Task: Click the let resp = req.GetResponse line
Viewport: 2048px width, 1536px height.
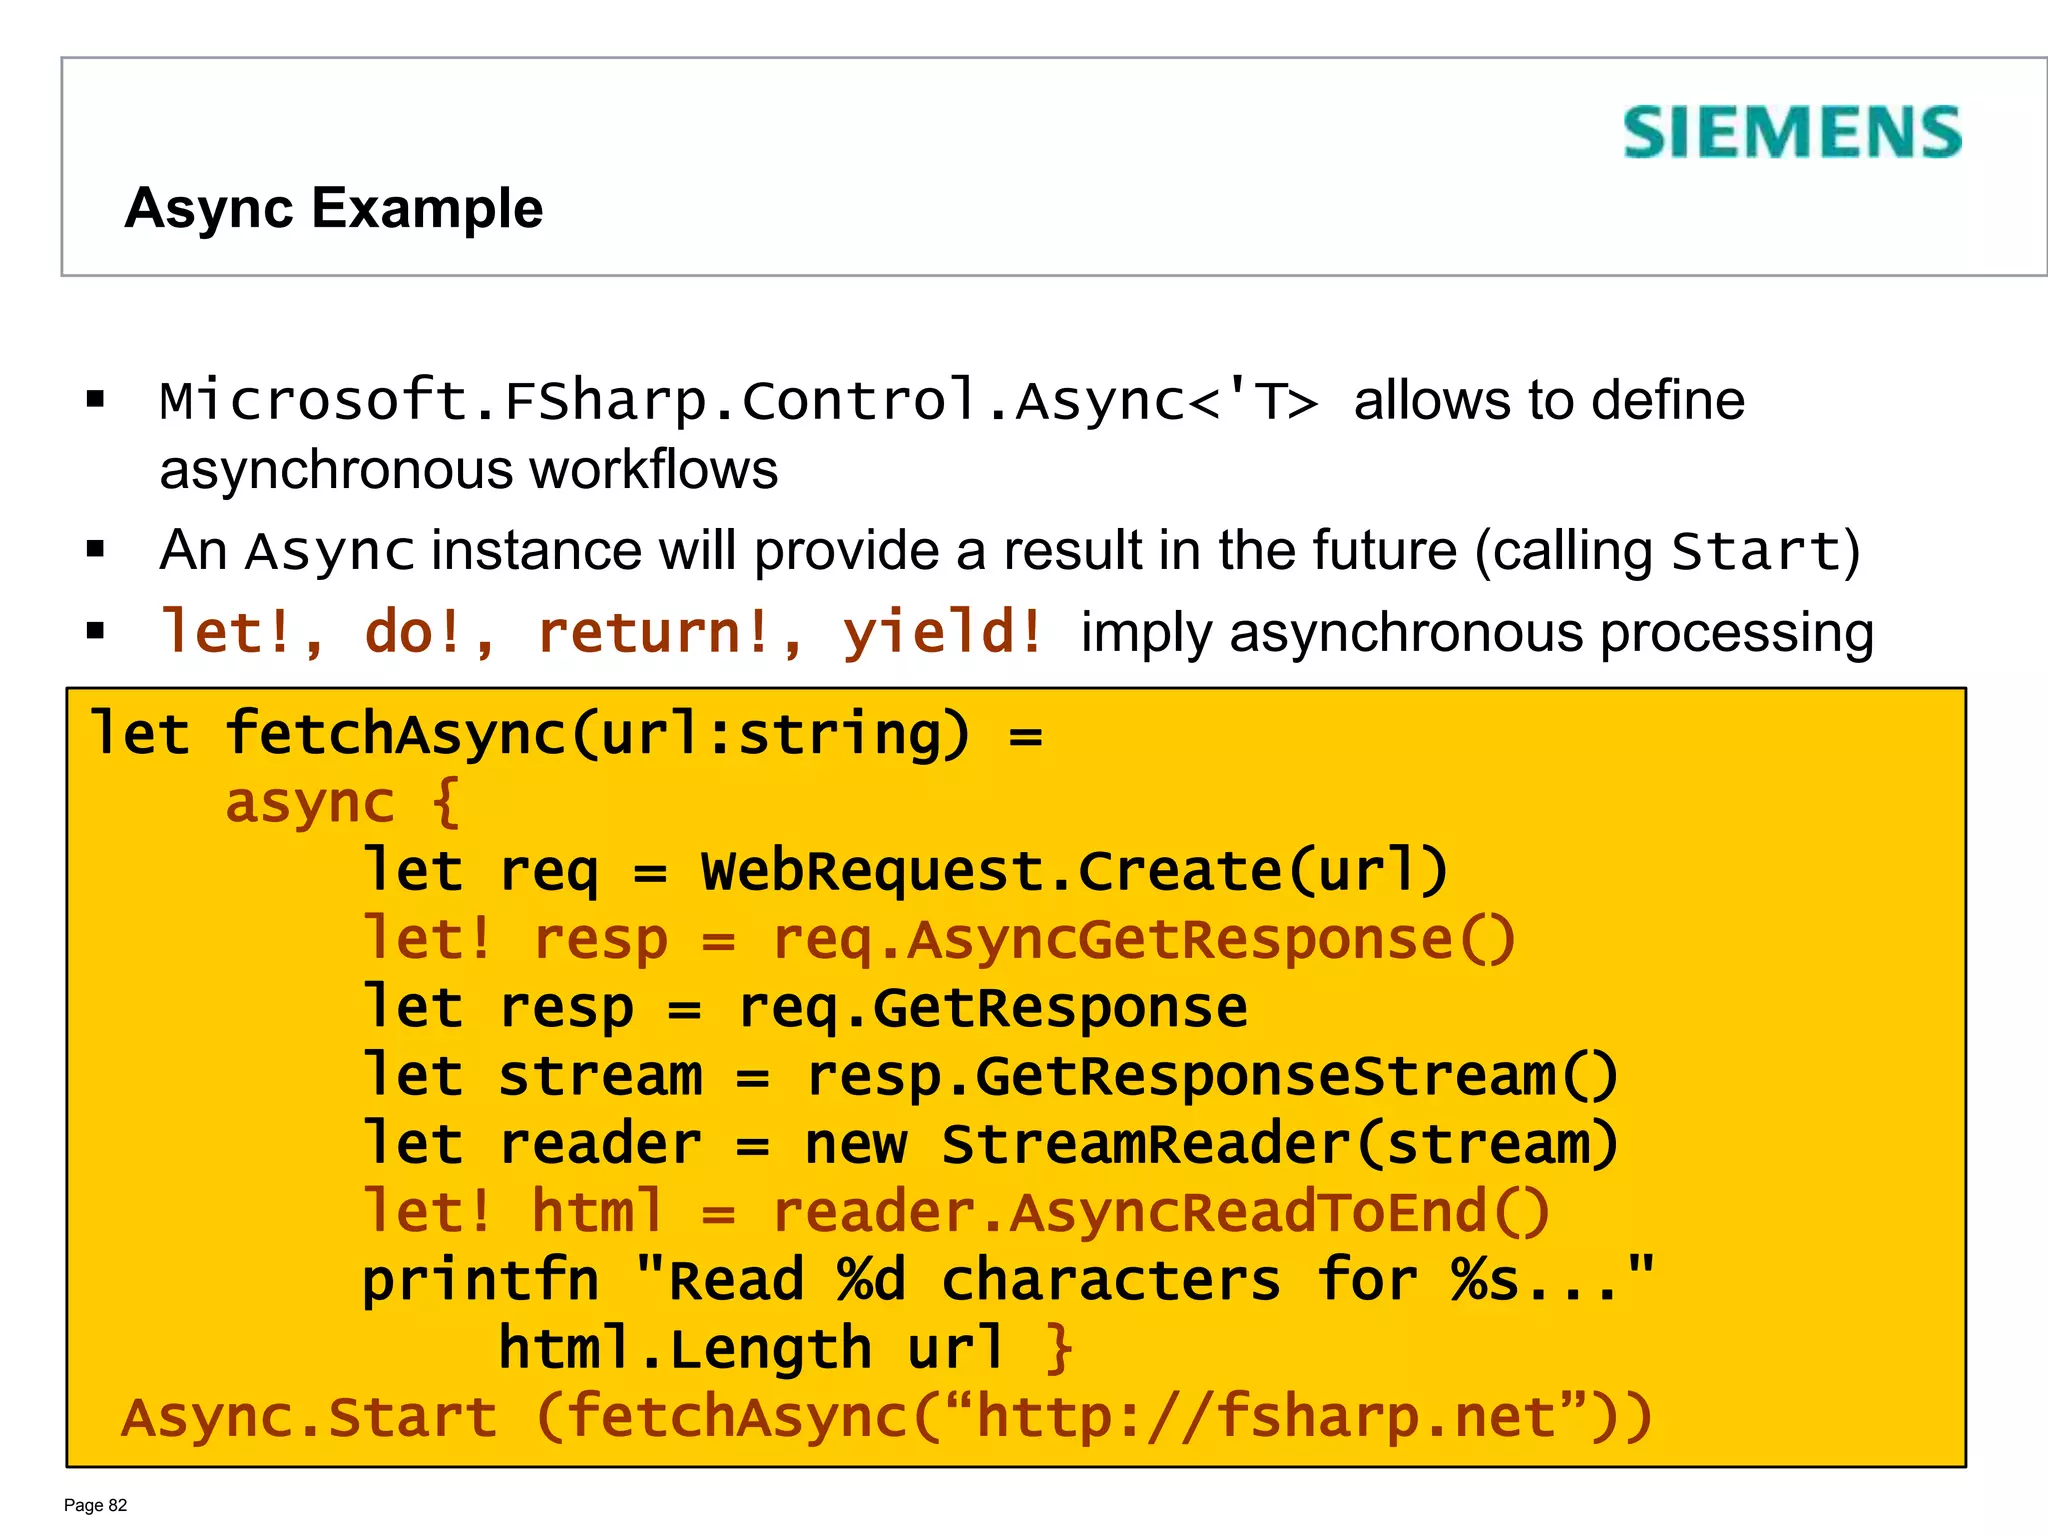Action: point(804,1008)
